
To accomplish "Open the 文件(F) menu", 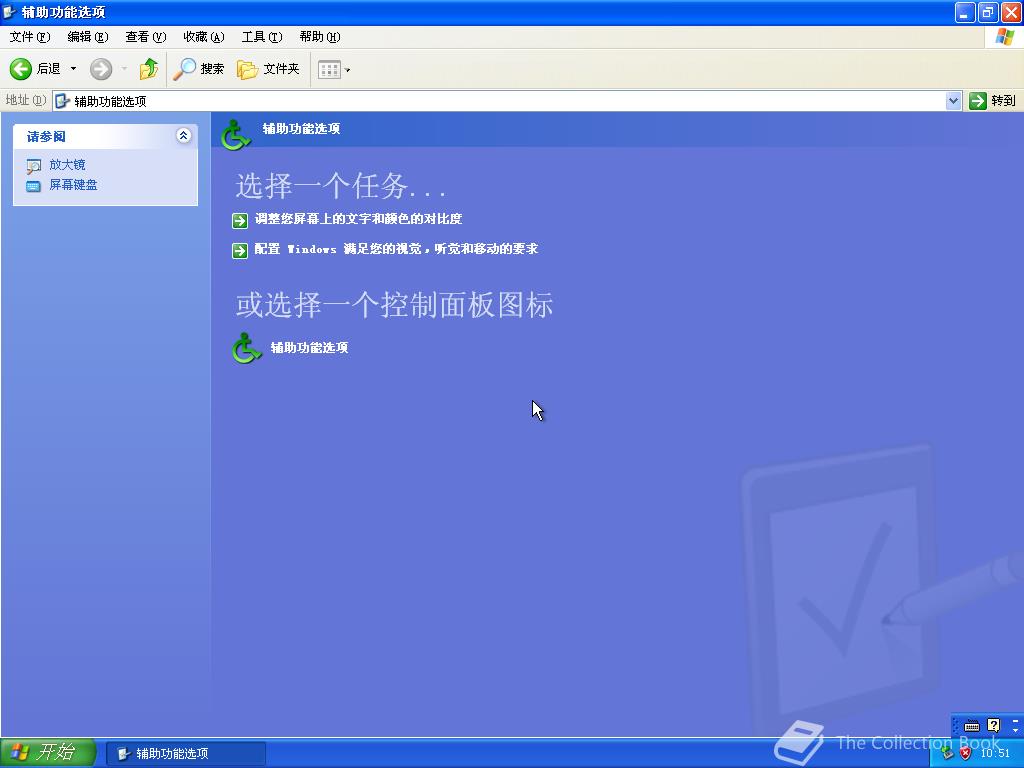I will (x=29, y=37).
